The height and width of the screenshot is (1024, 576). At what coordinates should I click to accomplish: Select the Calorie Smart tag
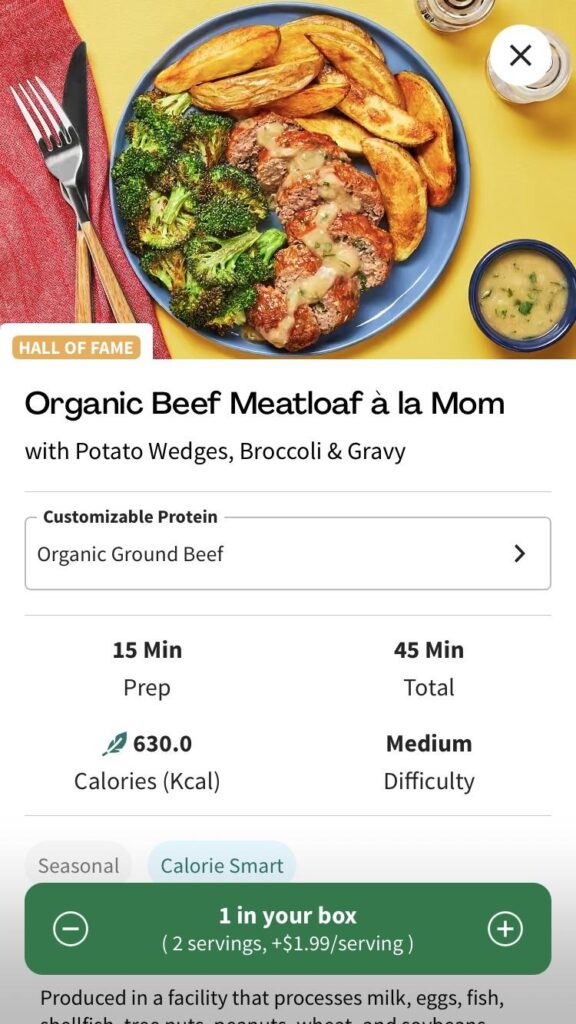tap(221, 866)
